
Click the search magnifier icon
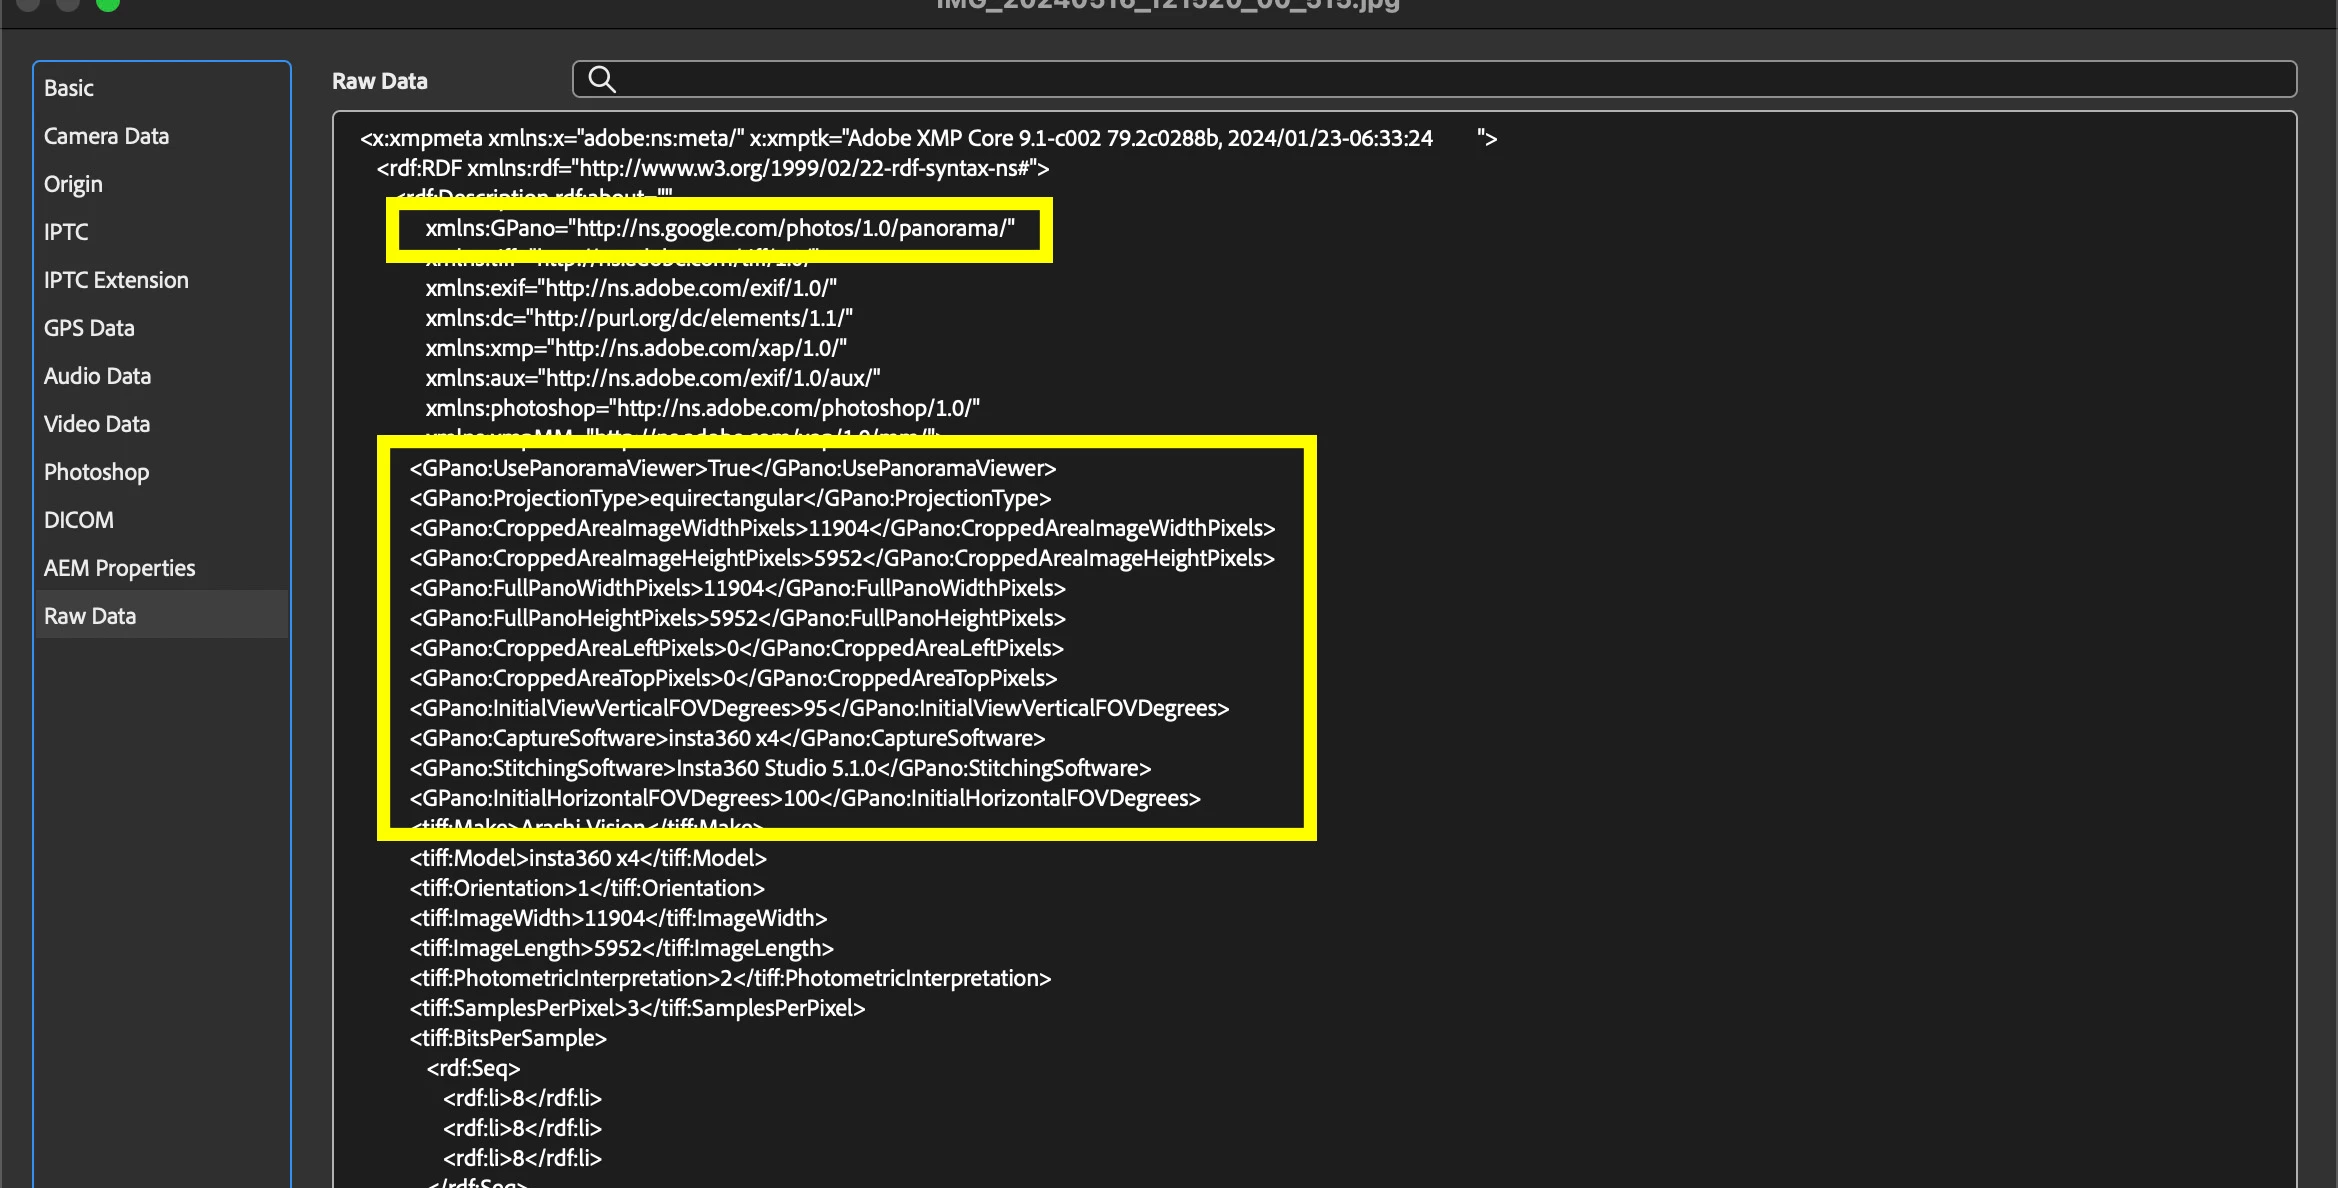(x=601, y=79)
